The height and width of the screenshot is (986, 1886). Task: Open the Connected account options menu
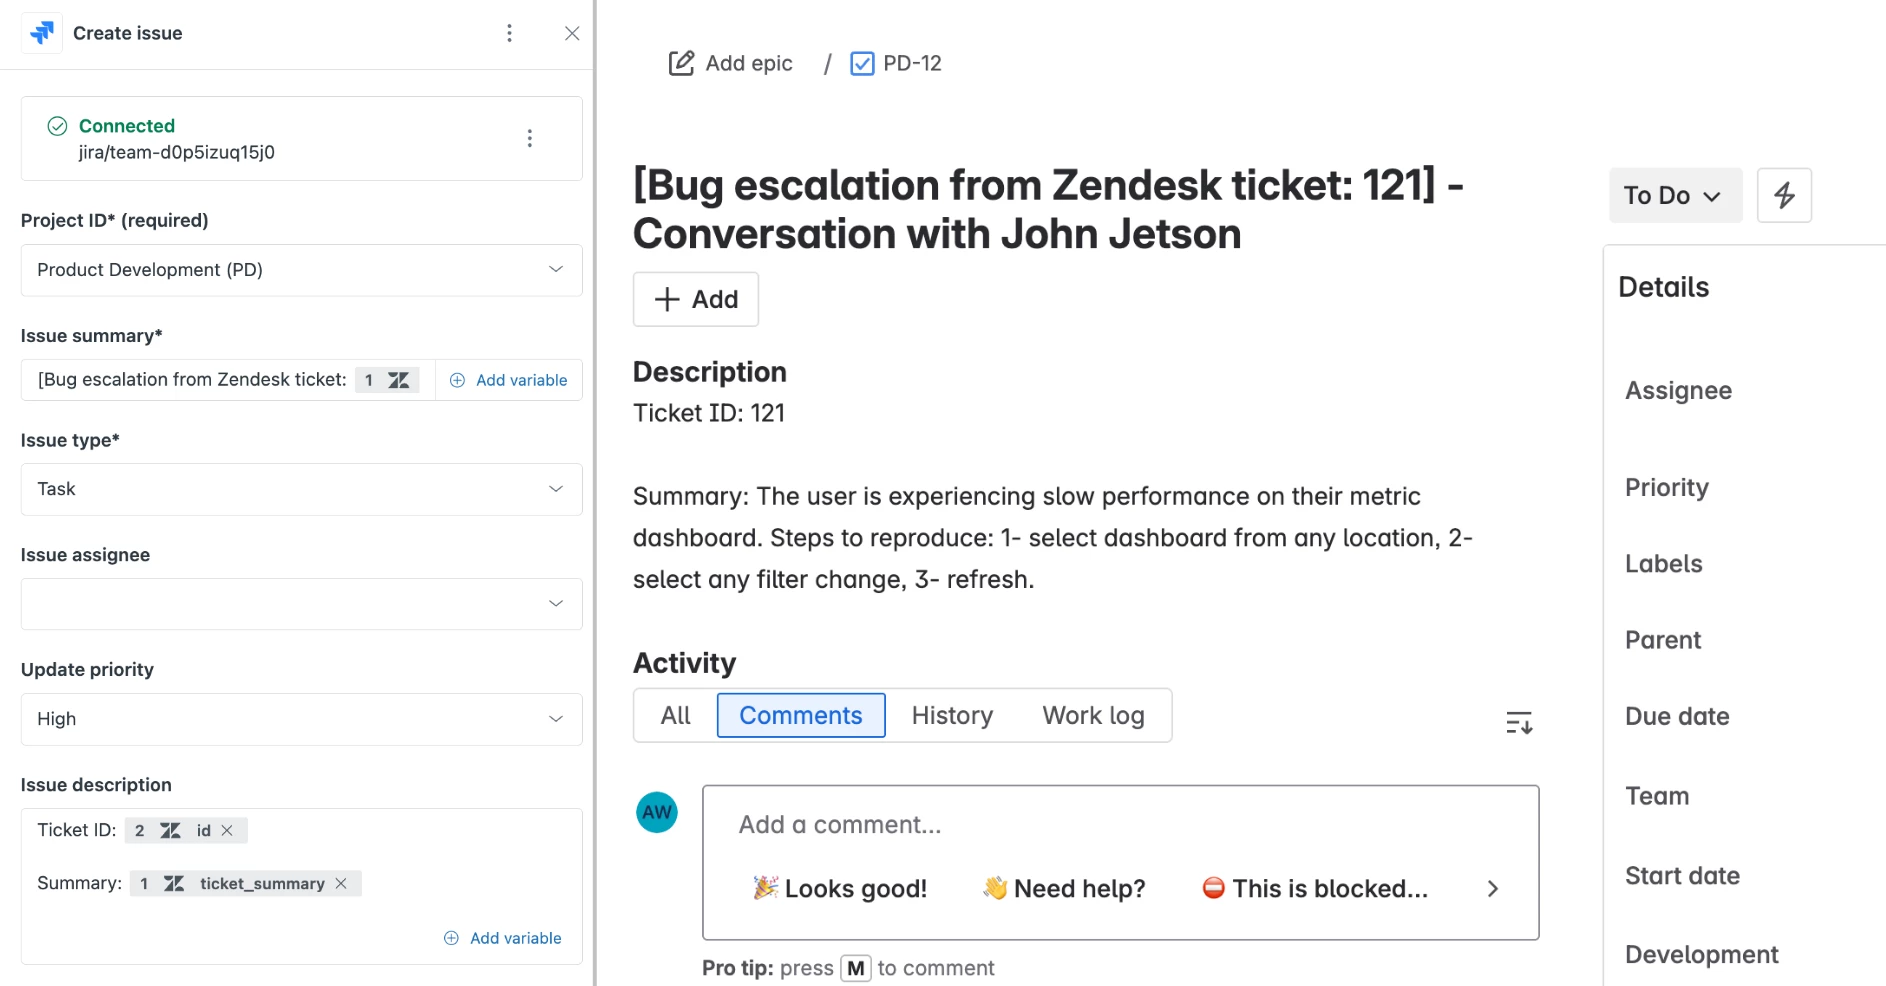pyautogui.click(x=529, y=138)
